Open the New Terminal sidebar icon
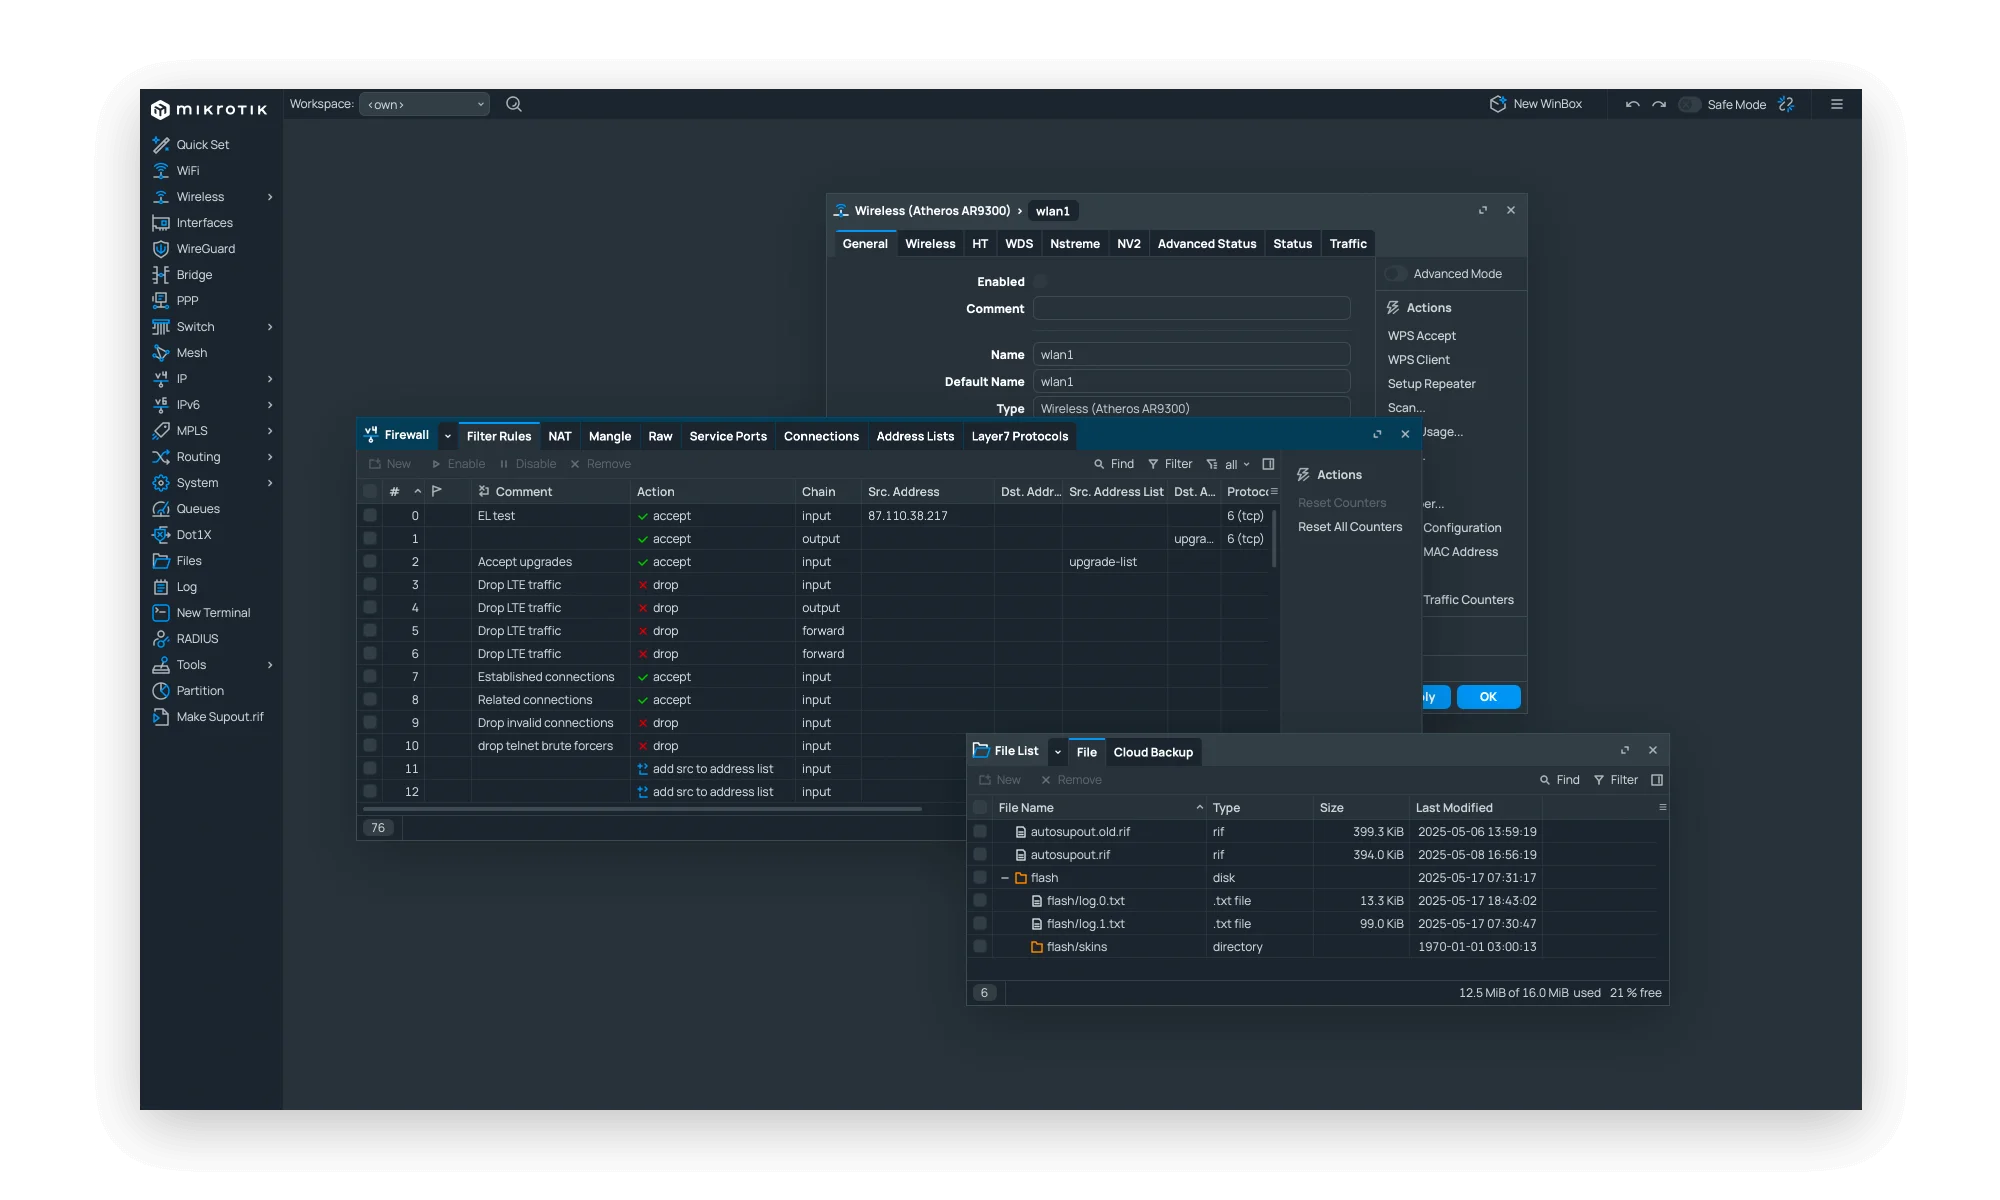 pos(161,613)
